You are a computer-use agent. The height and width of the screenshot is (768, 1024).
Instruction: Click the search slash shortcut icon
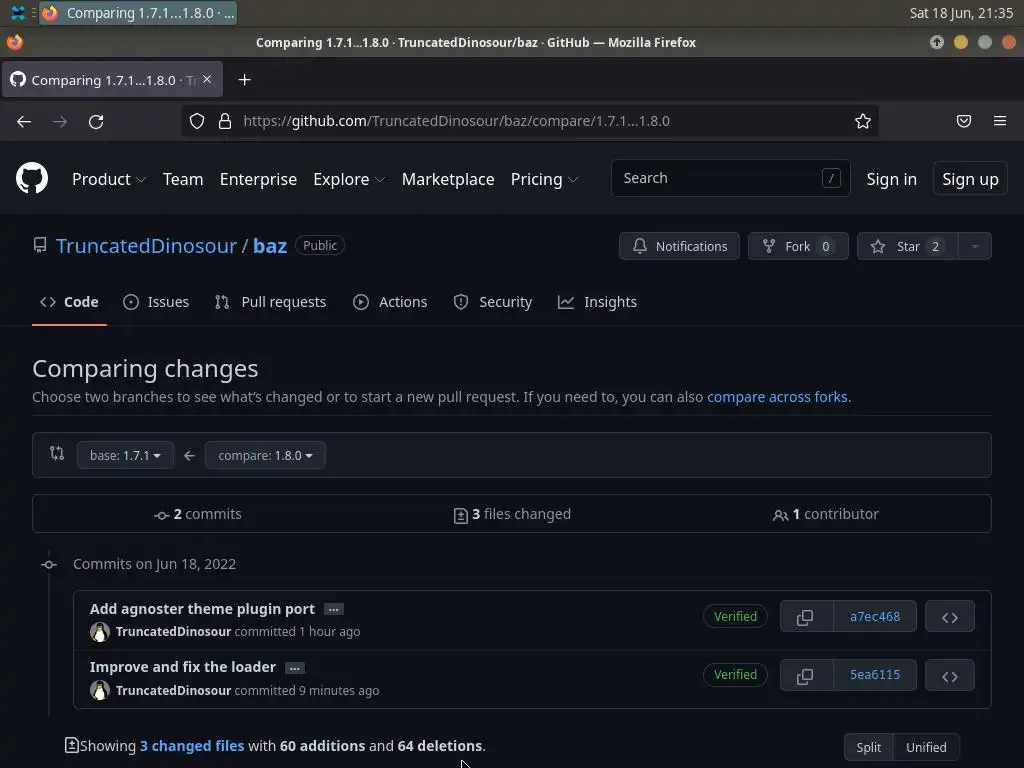pyautogui.click(x=831, y=178)
